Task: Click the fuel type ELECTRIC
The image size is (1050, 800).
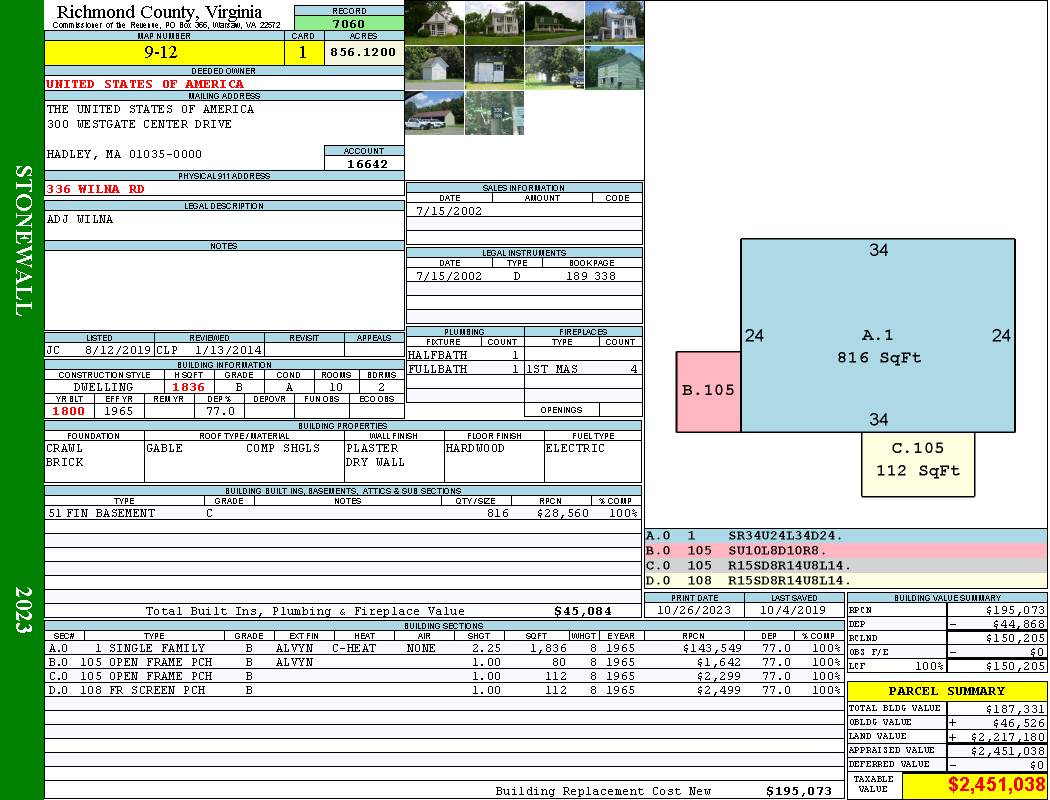Action: coord(575,448)
